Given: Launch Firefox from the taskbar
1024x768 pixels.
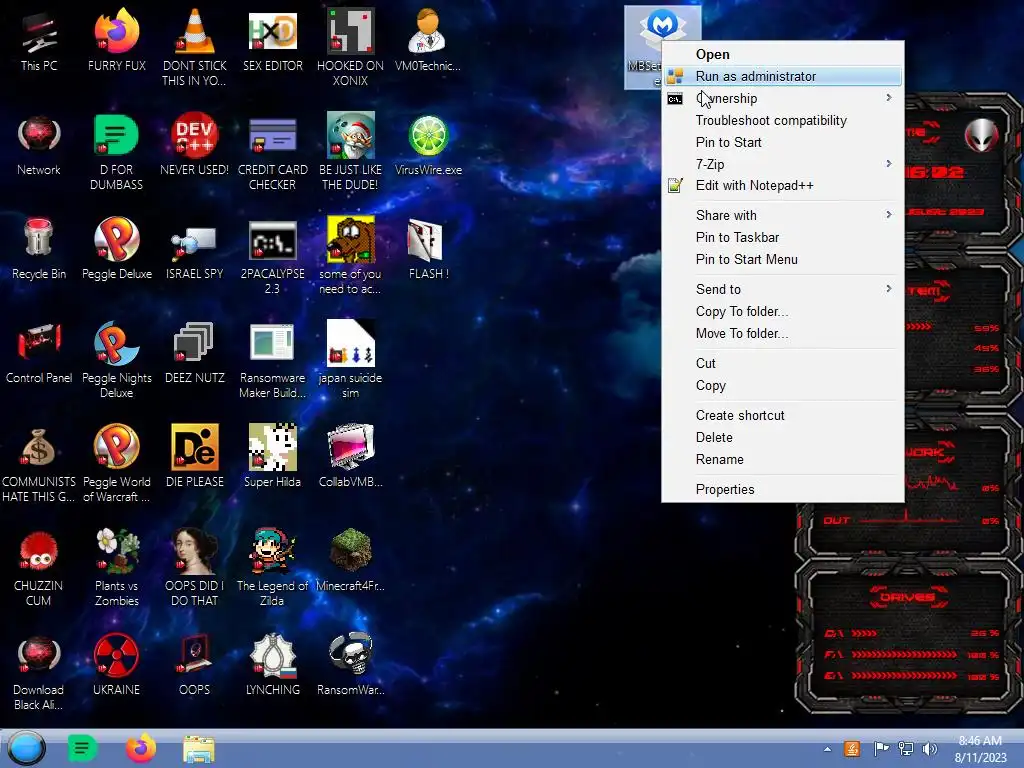Looking at the screenshot, I should coord(140,748).
